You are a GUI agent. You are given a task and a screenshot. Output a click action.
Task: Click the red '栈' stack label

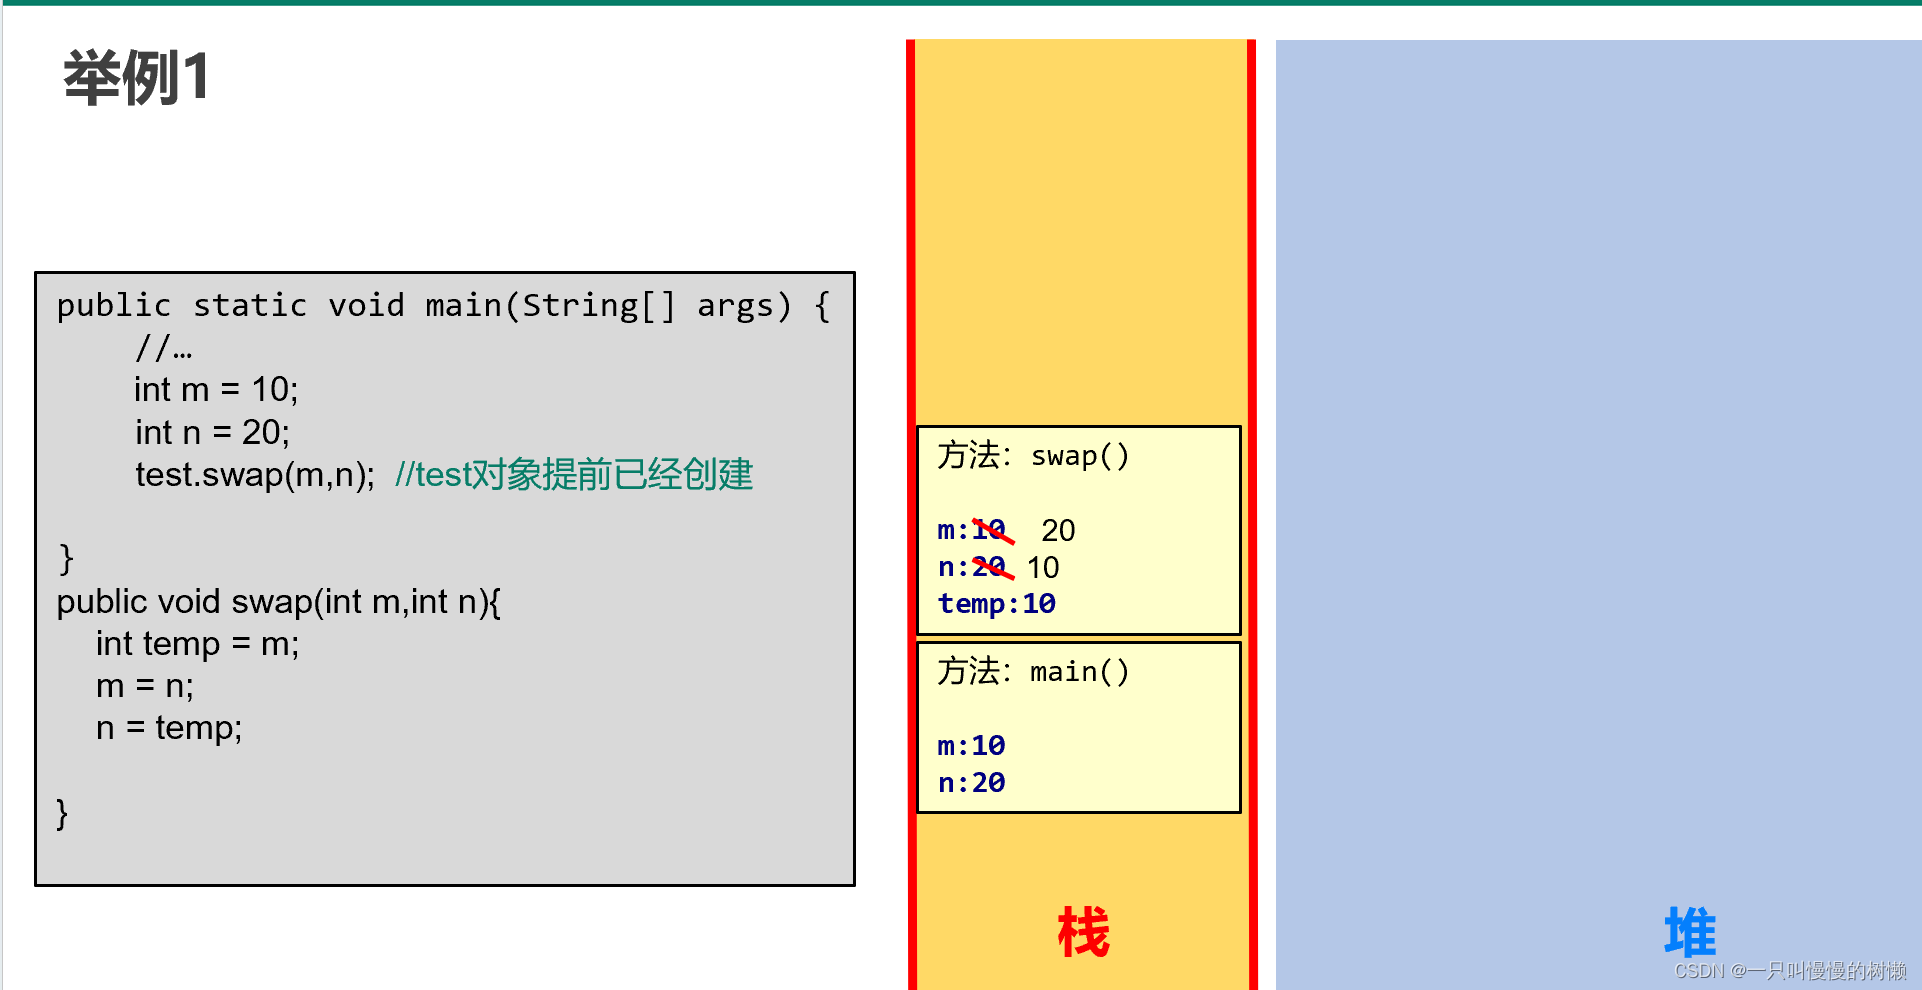(x=1083, y=932)
